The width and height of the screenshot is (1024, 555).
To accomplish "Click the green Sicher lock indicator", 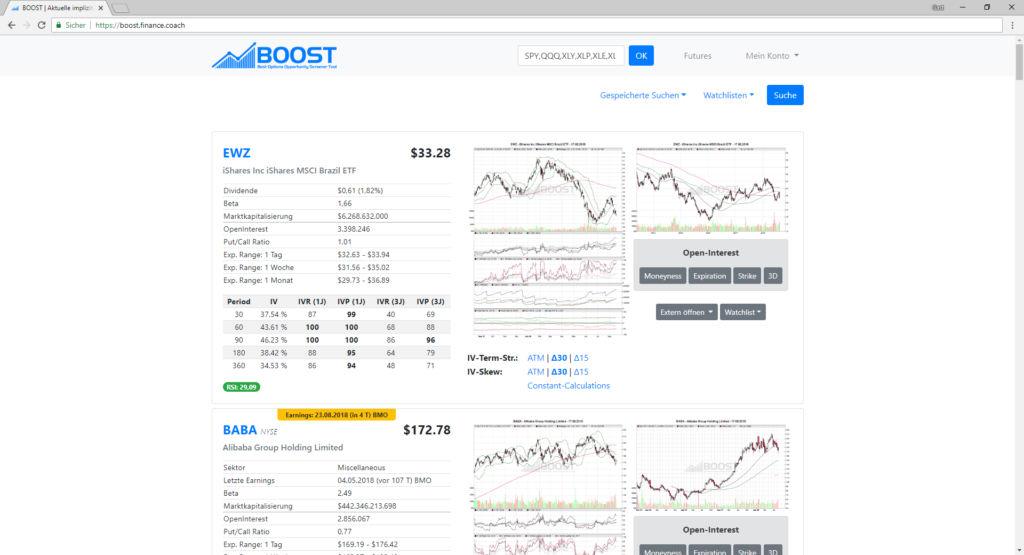I will click(x=71, y=25).
